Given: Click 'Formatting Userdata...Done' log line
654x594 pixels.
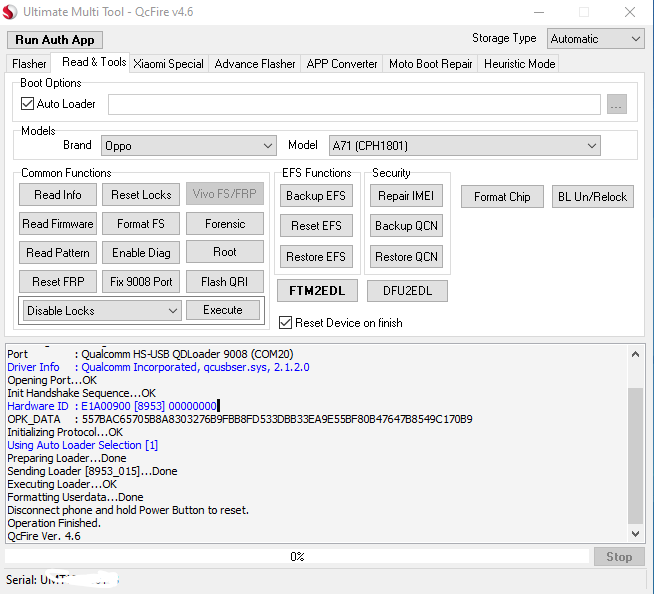Looking at the screenshot, I should [75, 497].
